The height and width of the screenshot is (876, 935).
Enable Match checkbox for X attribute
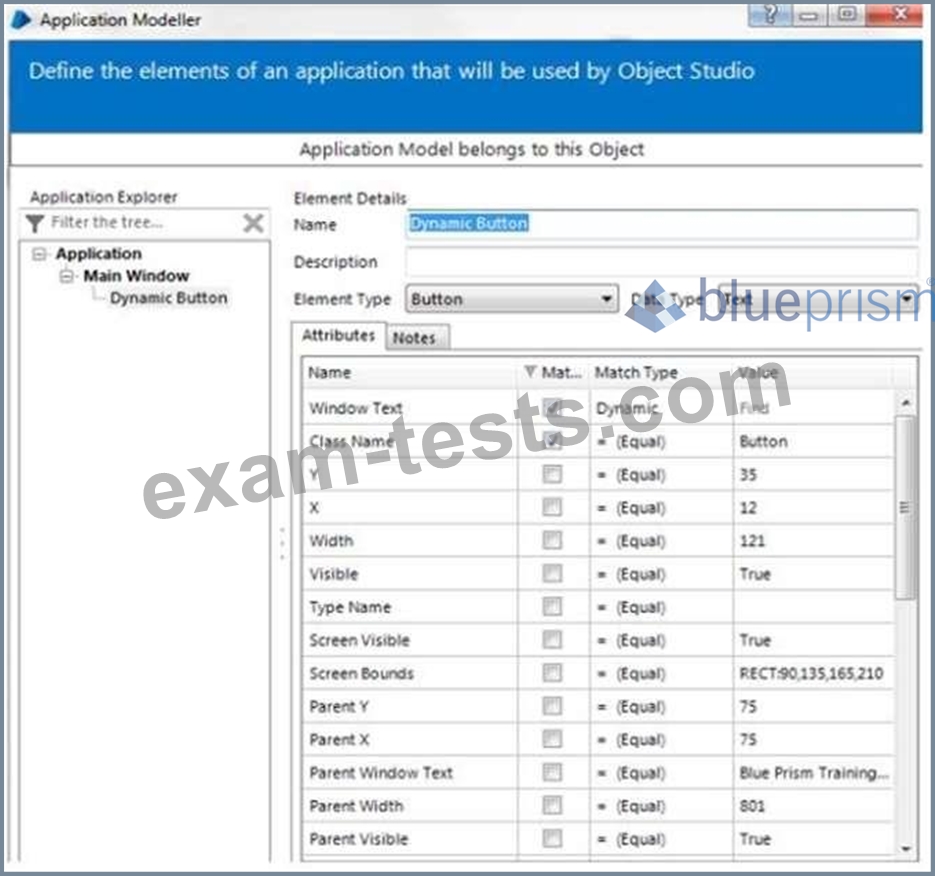click(552, 507)
